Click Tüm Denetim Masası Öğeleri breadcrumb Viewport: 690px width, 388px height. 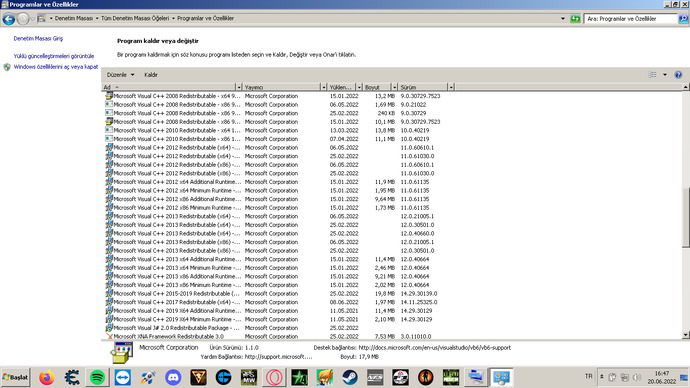(x=135, y=18)
